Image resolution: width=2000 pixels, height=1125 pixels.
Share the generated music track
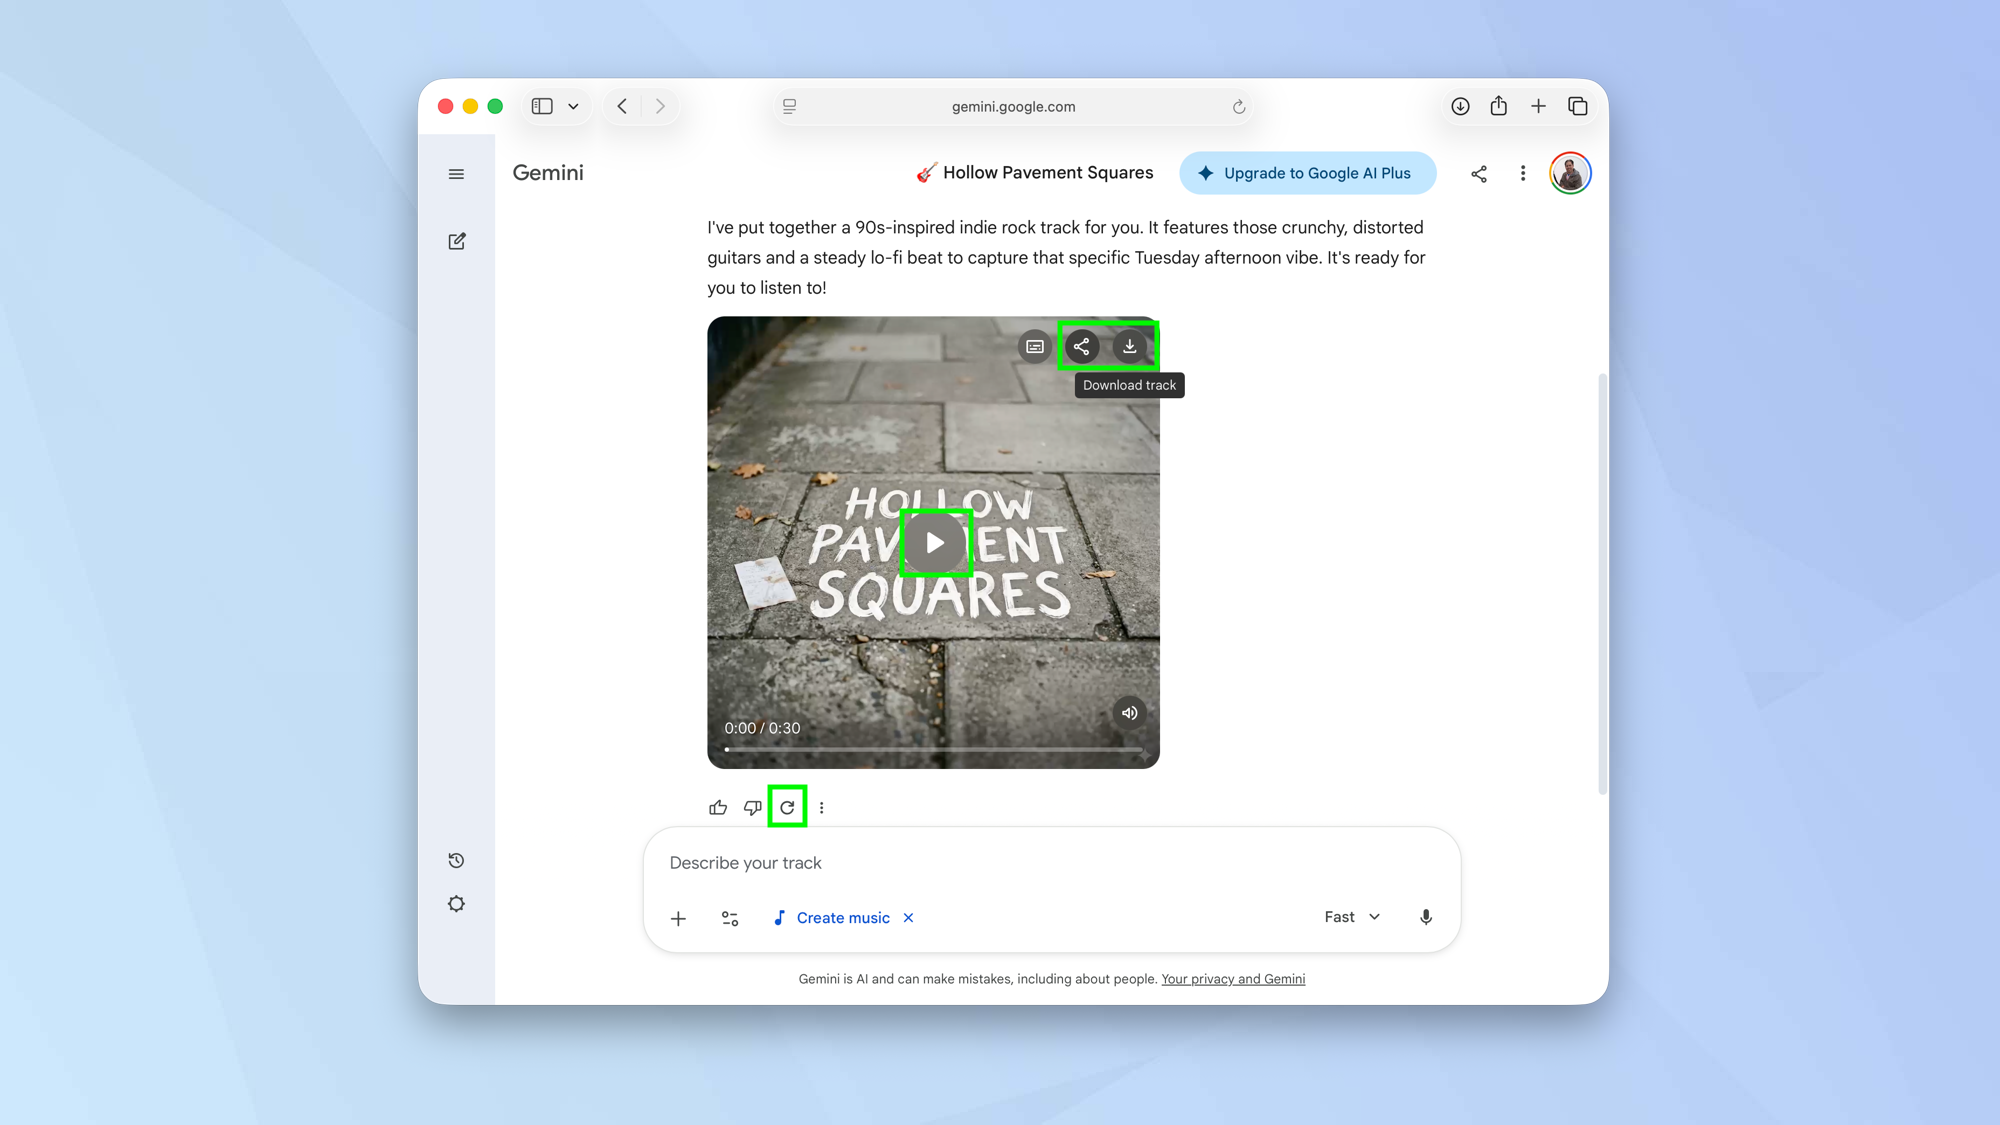[1081, 346]
